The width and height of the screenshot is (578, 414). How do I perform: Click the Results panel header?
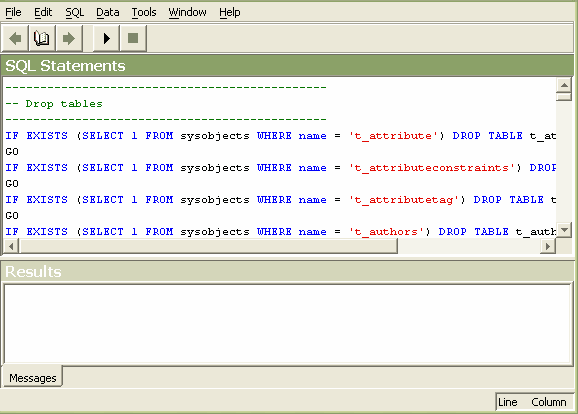[288, 272]
